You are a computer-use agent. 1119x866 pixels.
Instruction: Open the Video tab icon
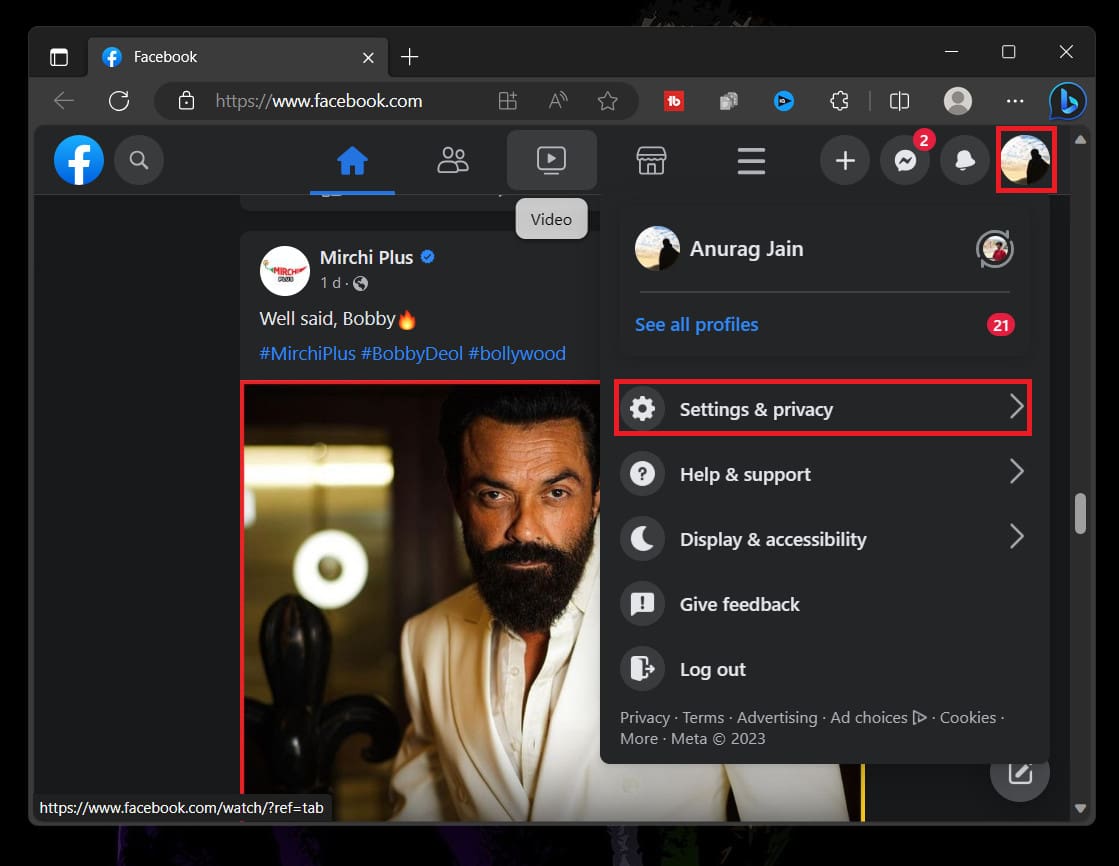(551, 160)
